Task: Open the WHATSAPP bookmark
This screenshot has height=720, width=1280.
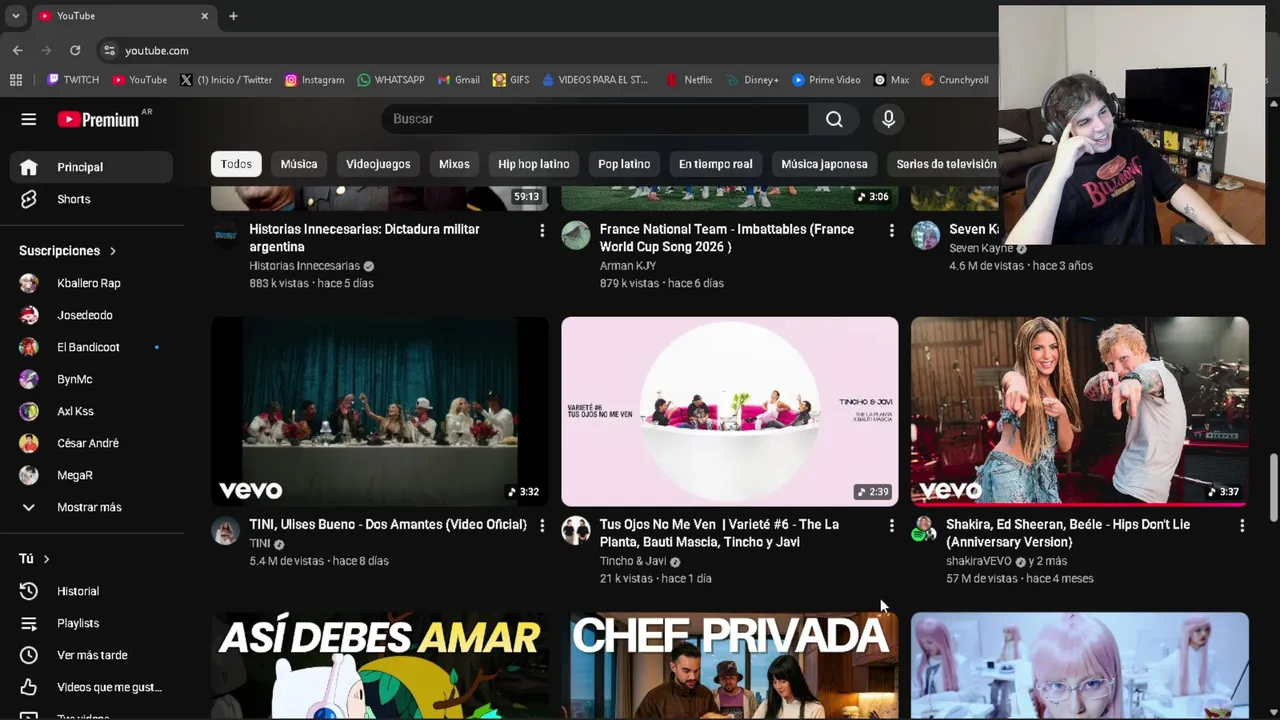Action: pos(391,80)
